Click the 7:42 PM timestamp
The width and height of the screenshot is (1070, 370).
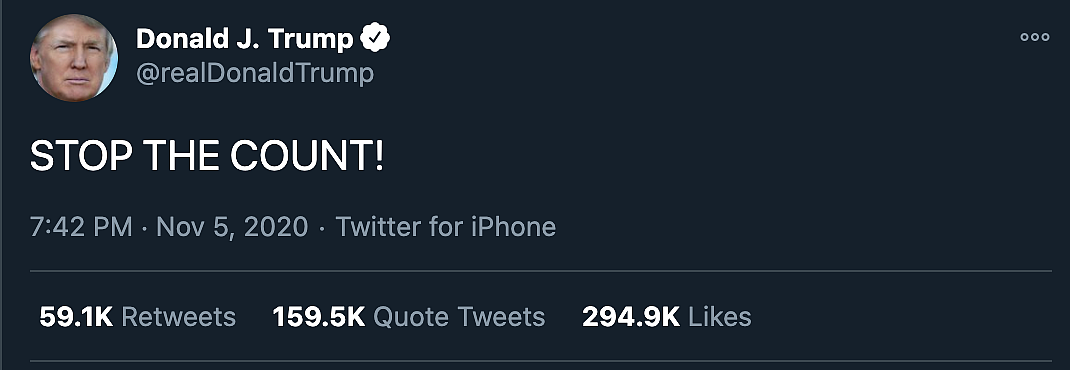click(81, 227)
